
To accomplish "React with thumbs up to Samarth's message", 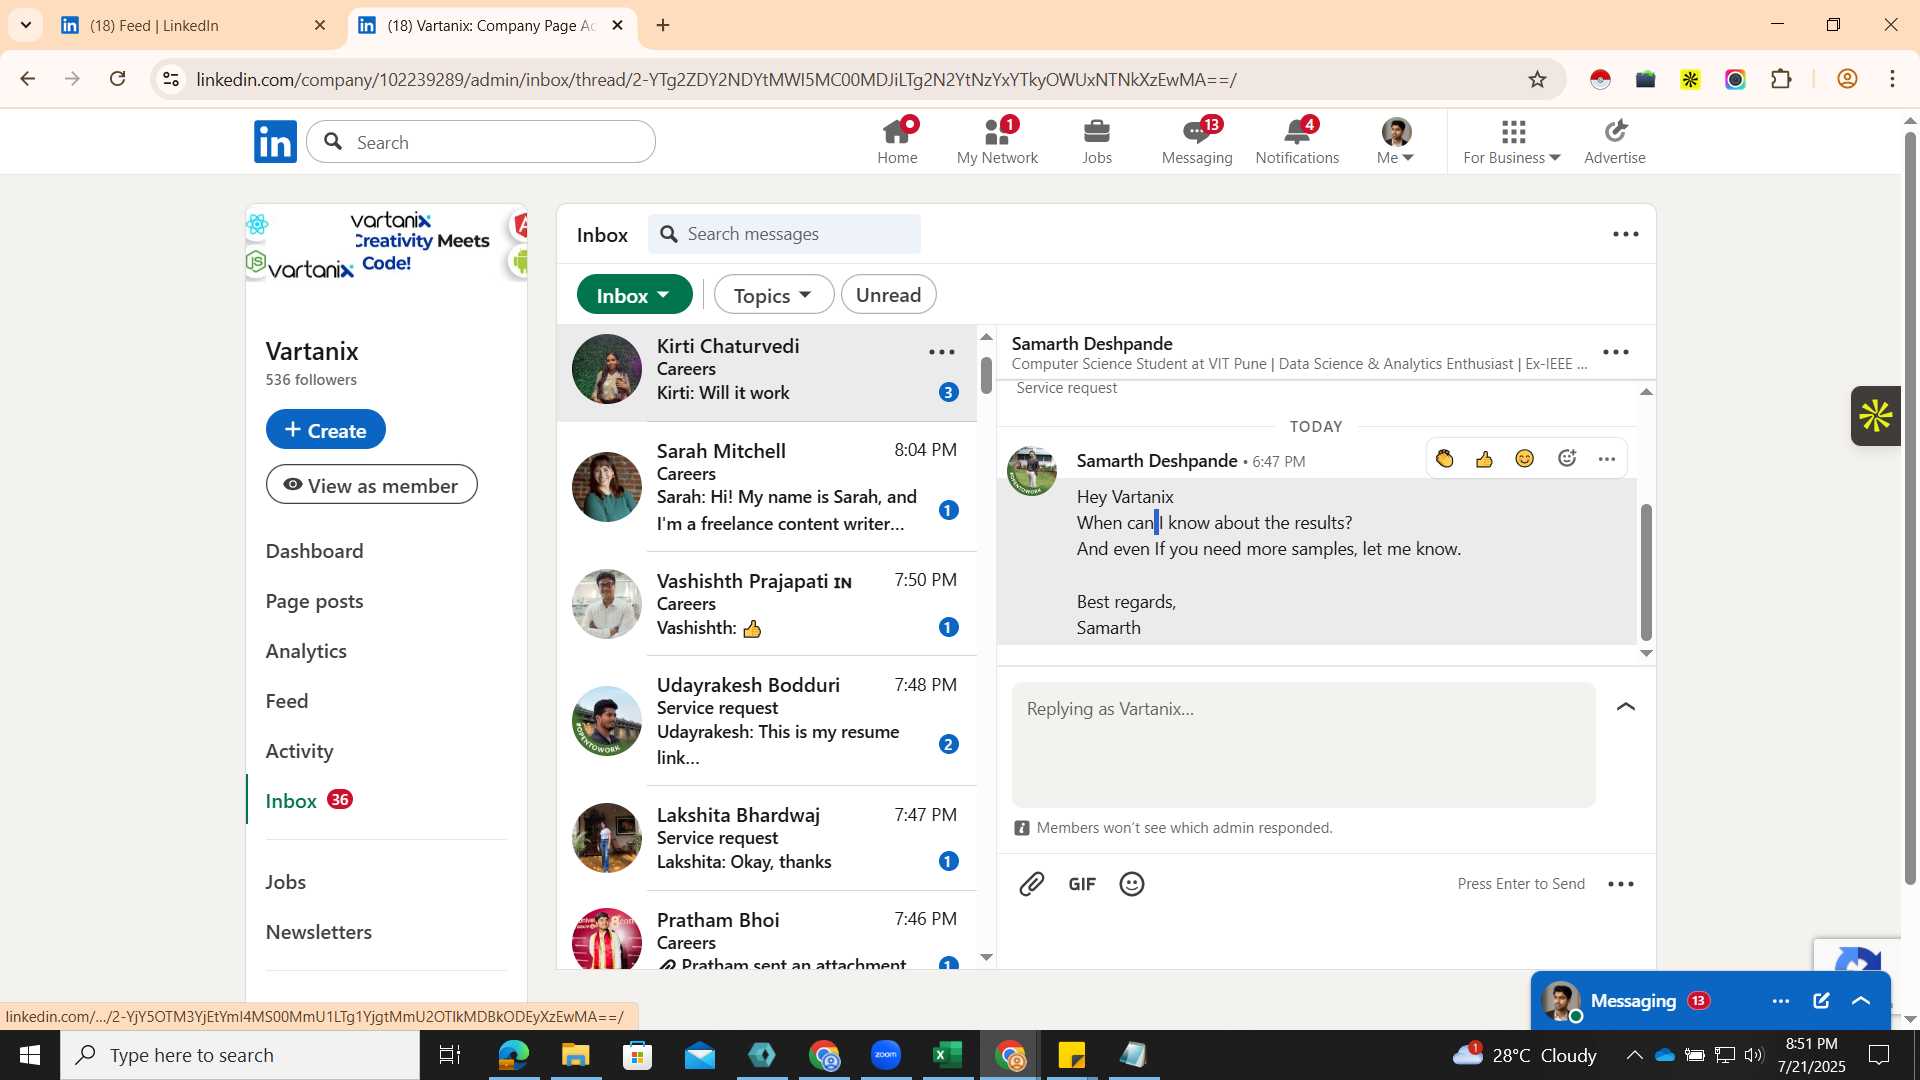I will (x=1484, y=459).
